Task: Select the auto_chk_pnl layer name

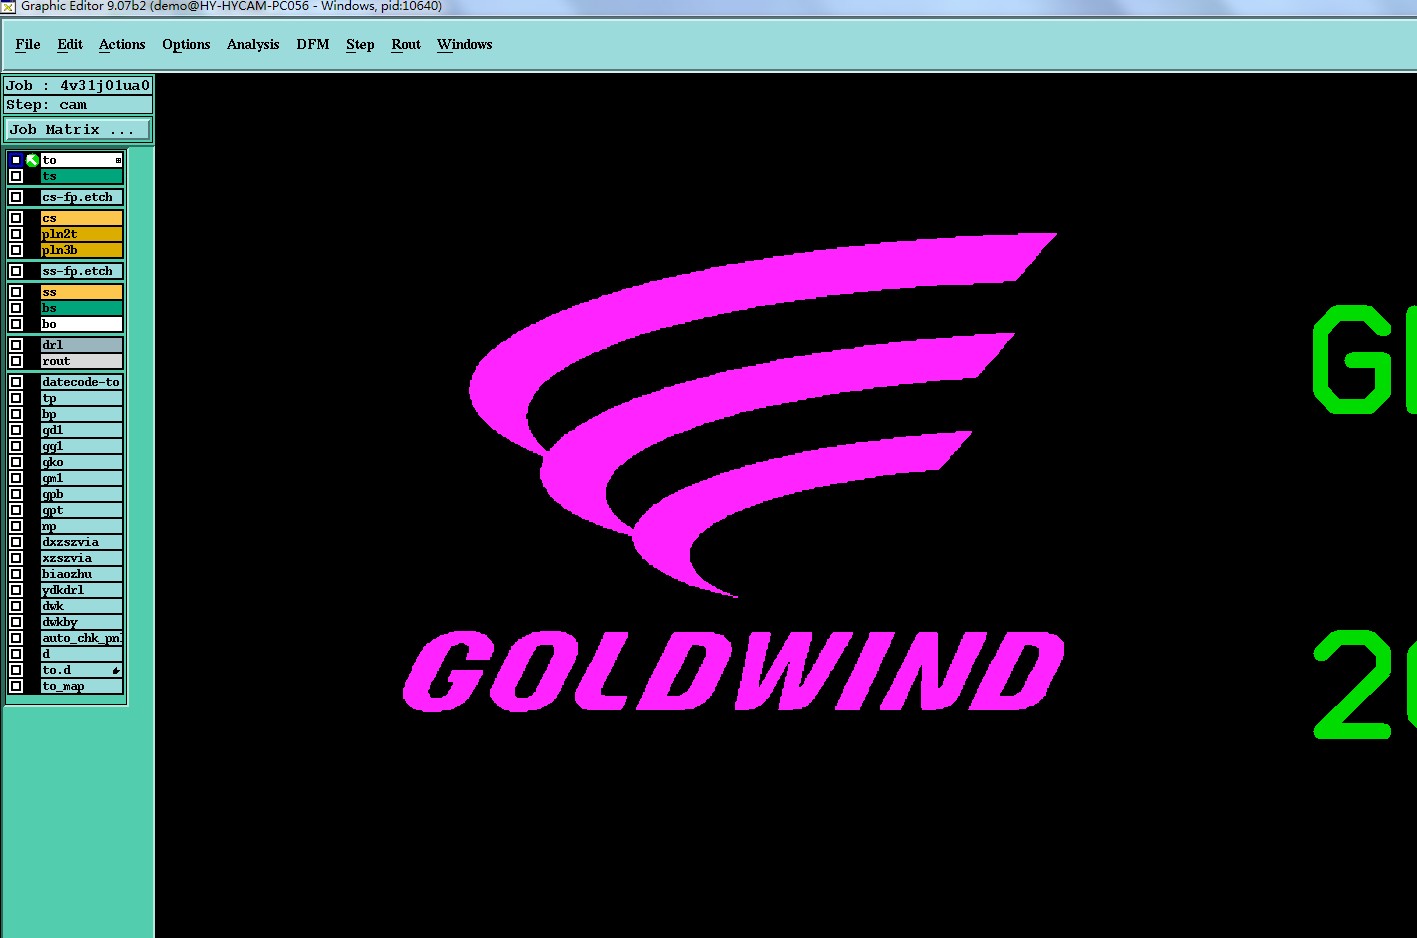Action: pos(82,638)
